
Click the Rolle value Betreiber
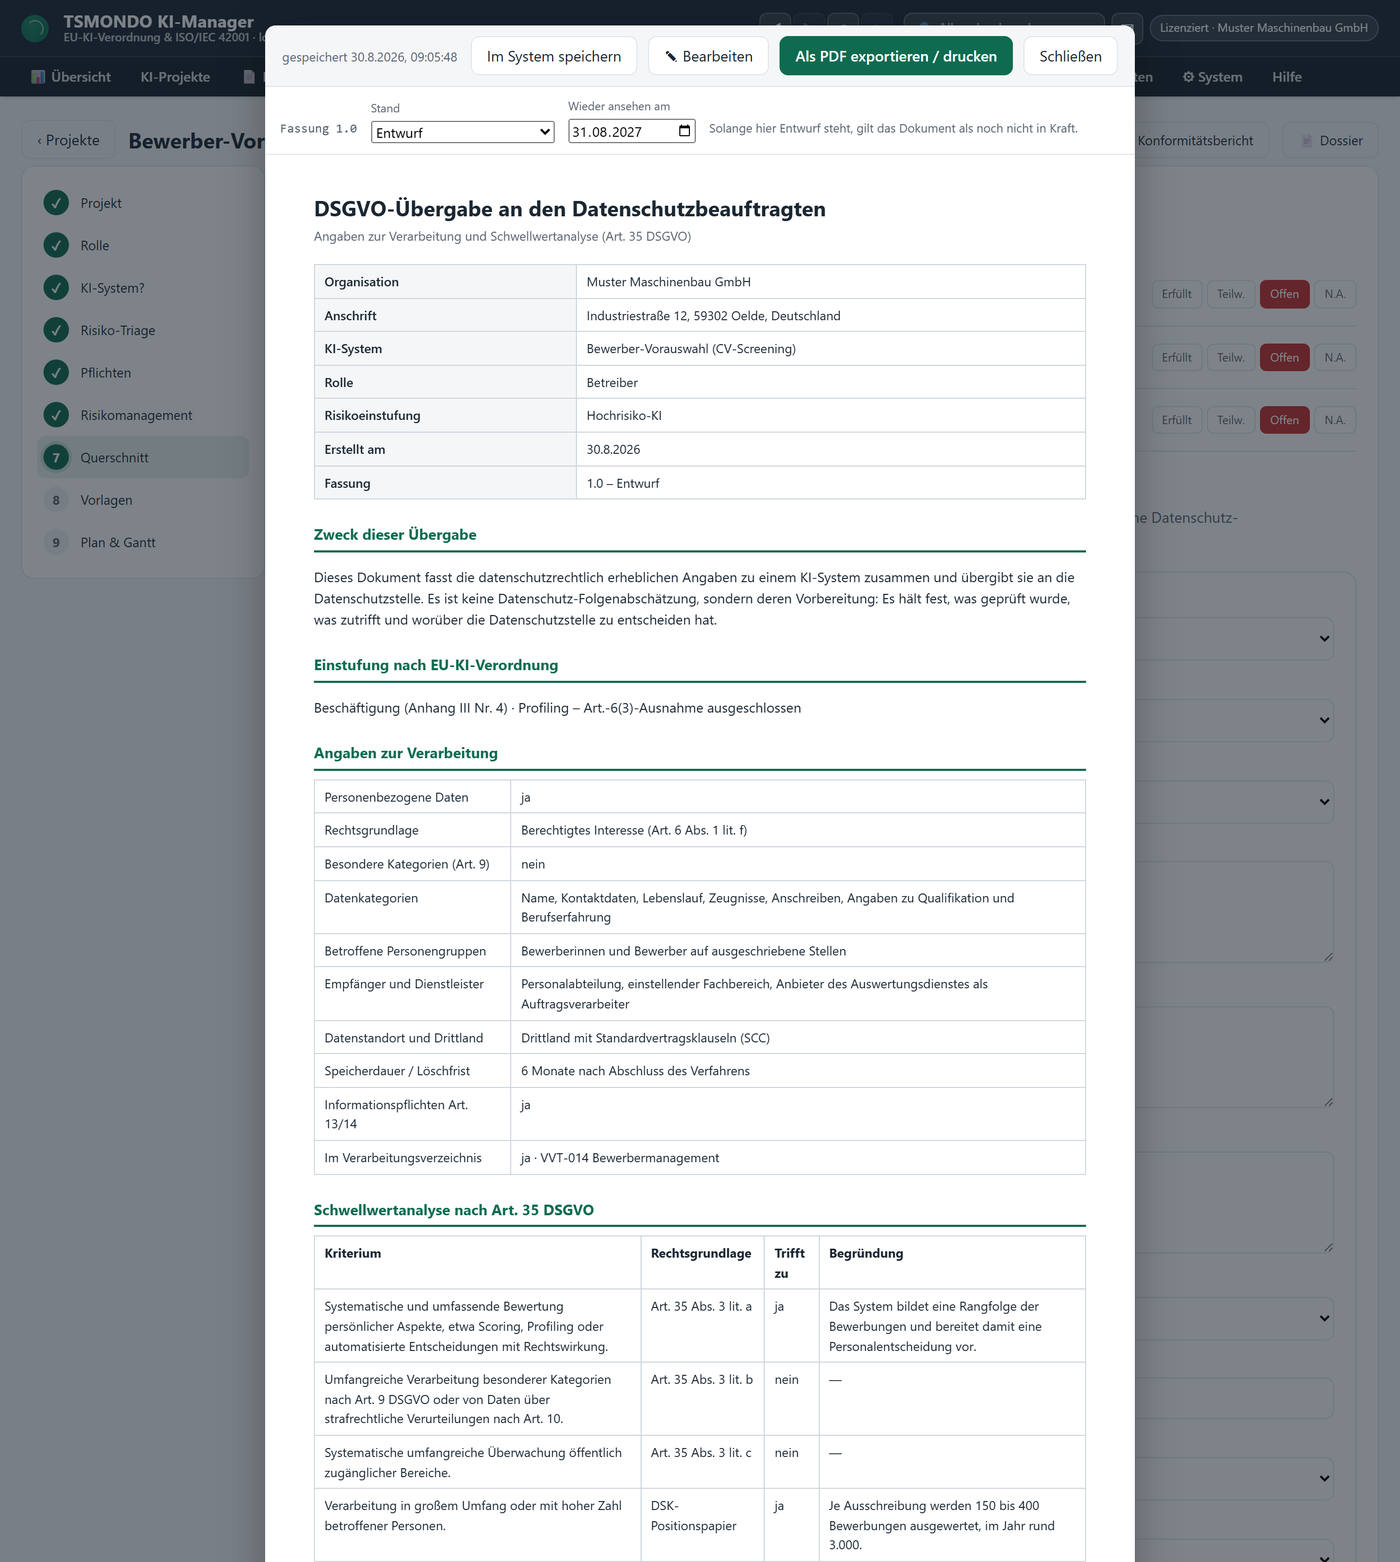(x=612, y=383)
